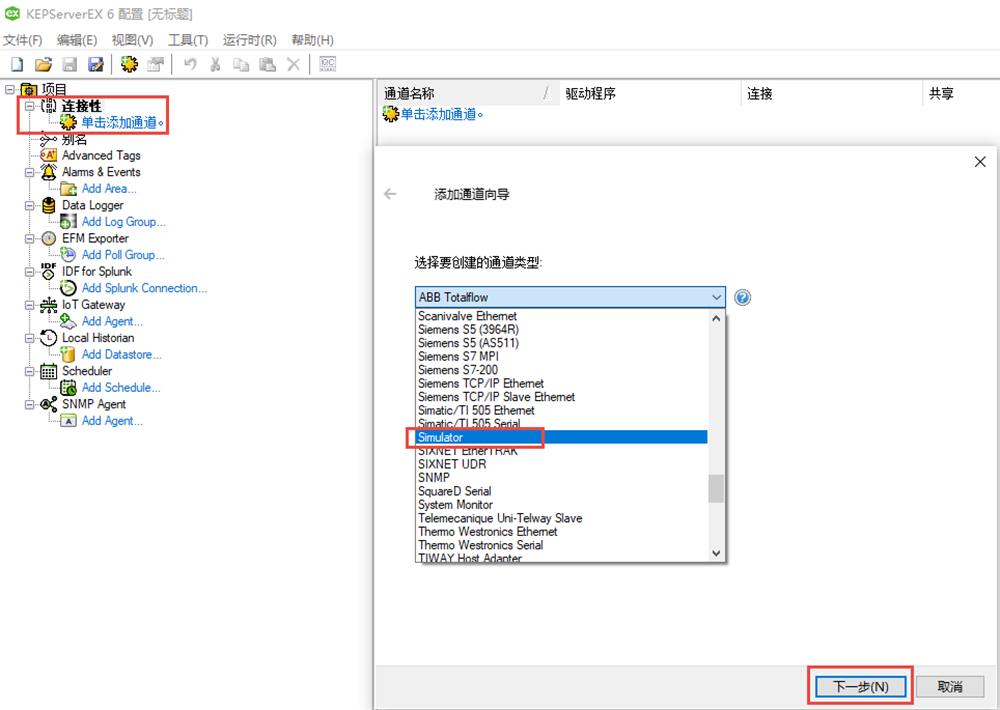Go back using the wizard's left arrow

390,194
